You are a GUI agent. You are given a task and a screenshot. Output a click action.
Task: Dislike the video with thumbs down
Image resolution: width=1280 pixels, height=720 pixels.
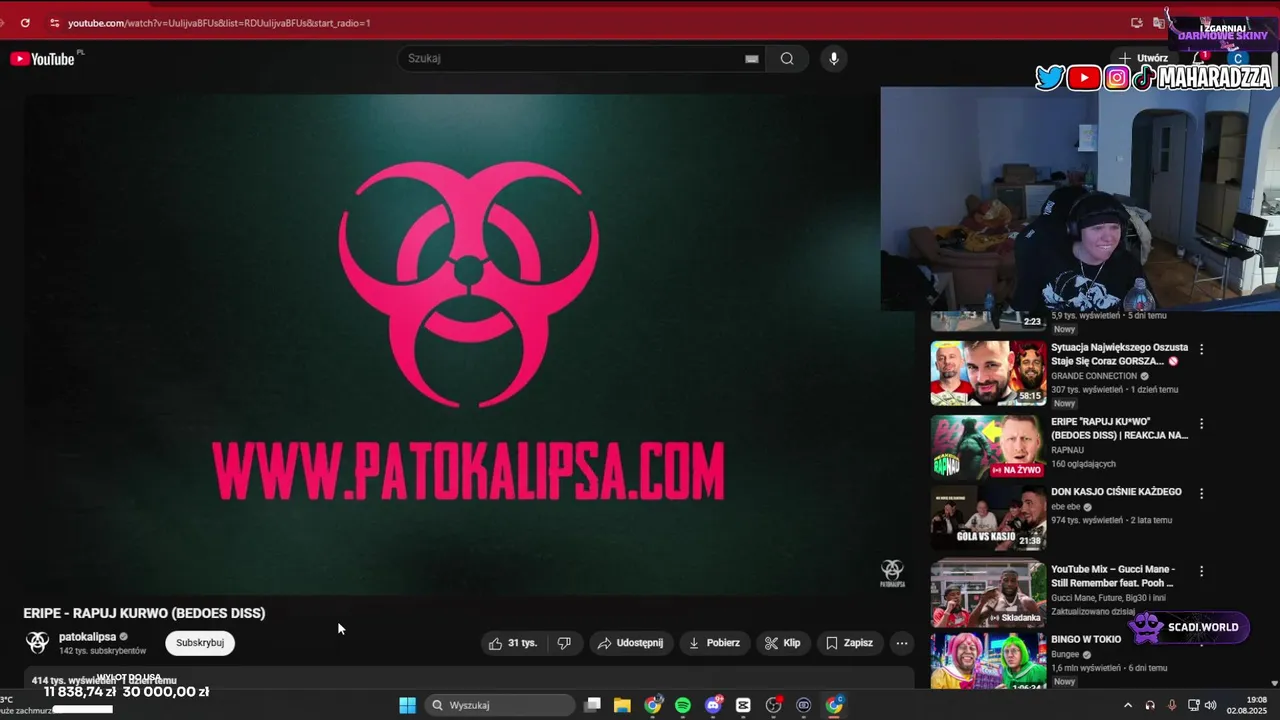(x=564, y=643)
